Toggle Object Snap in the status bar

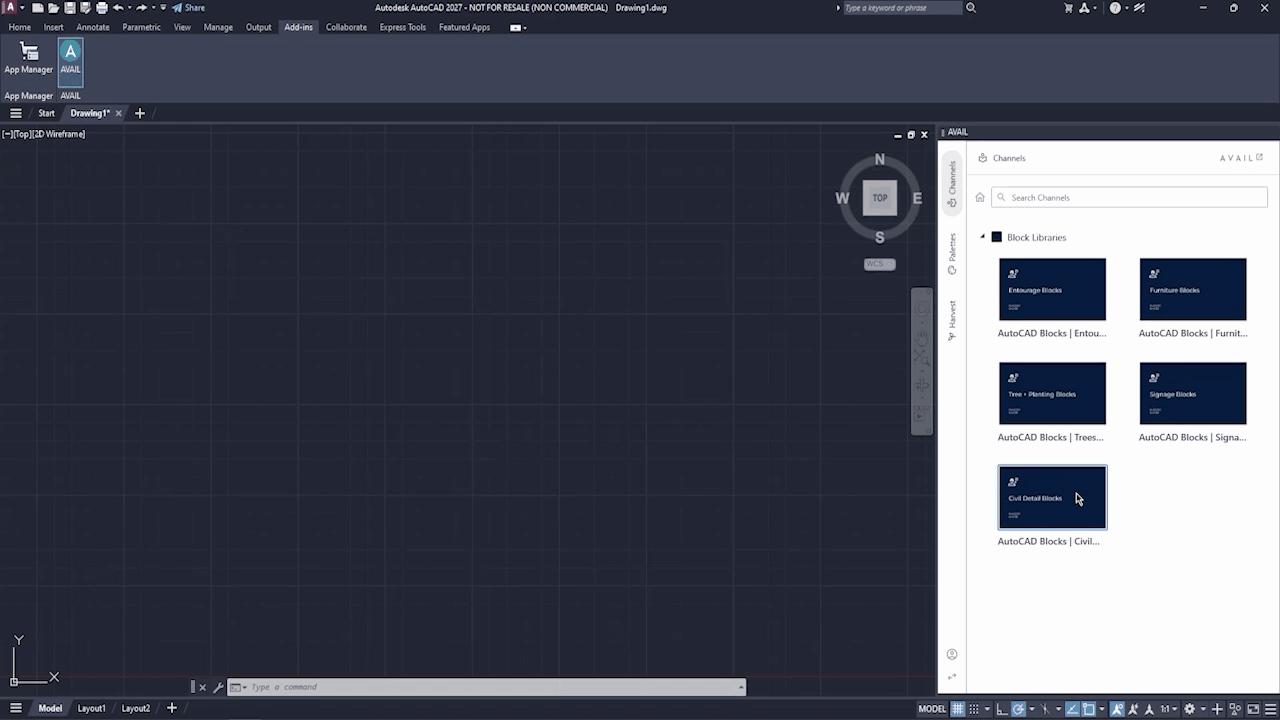pyautogui.click(x=1088, y=709)
